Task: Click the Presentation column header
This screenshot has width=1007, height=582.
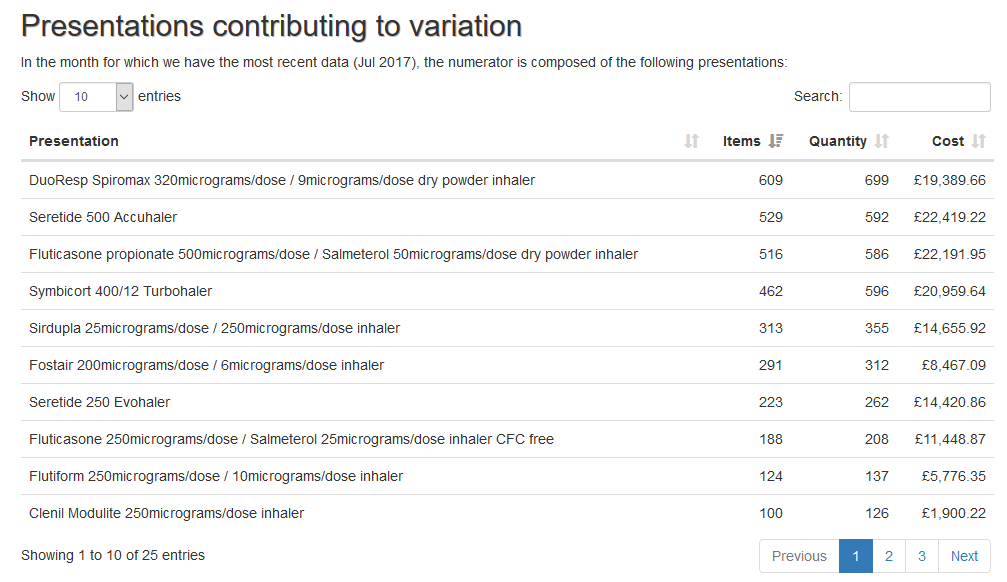Action: 74,141
